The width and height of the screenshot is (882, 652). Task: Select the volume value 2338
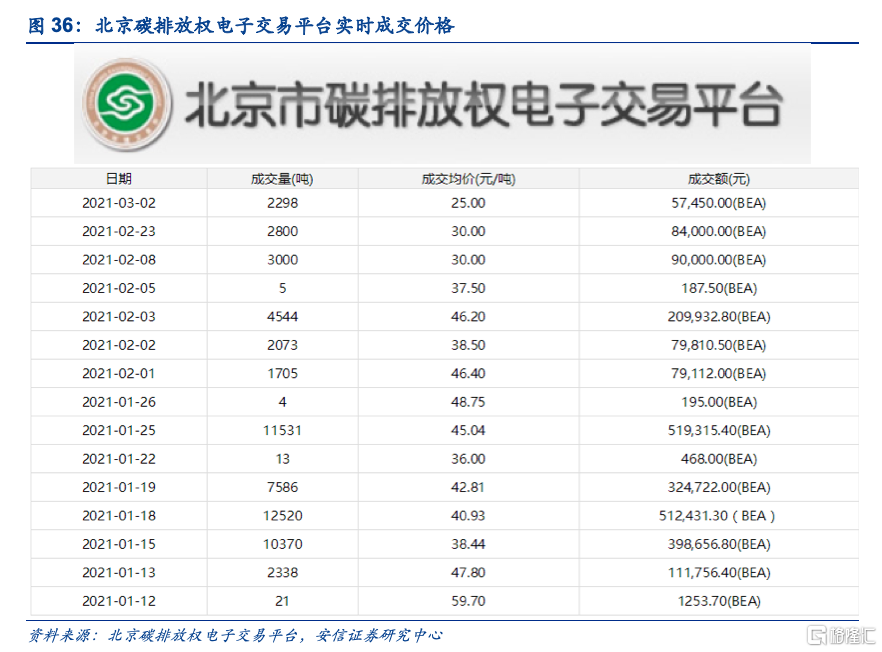(282, 573)
